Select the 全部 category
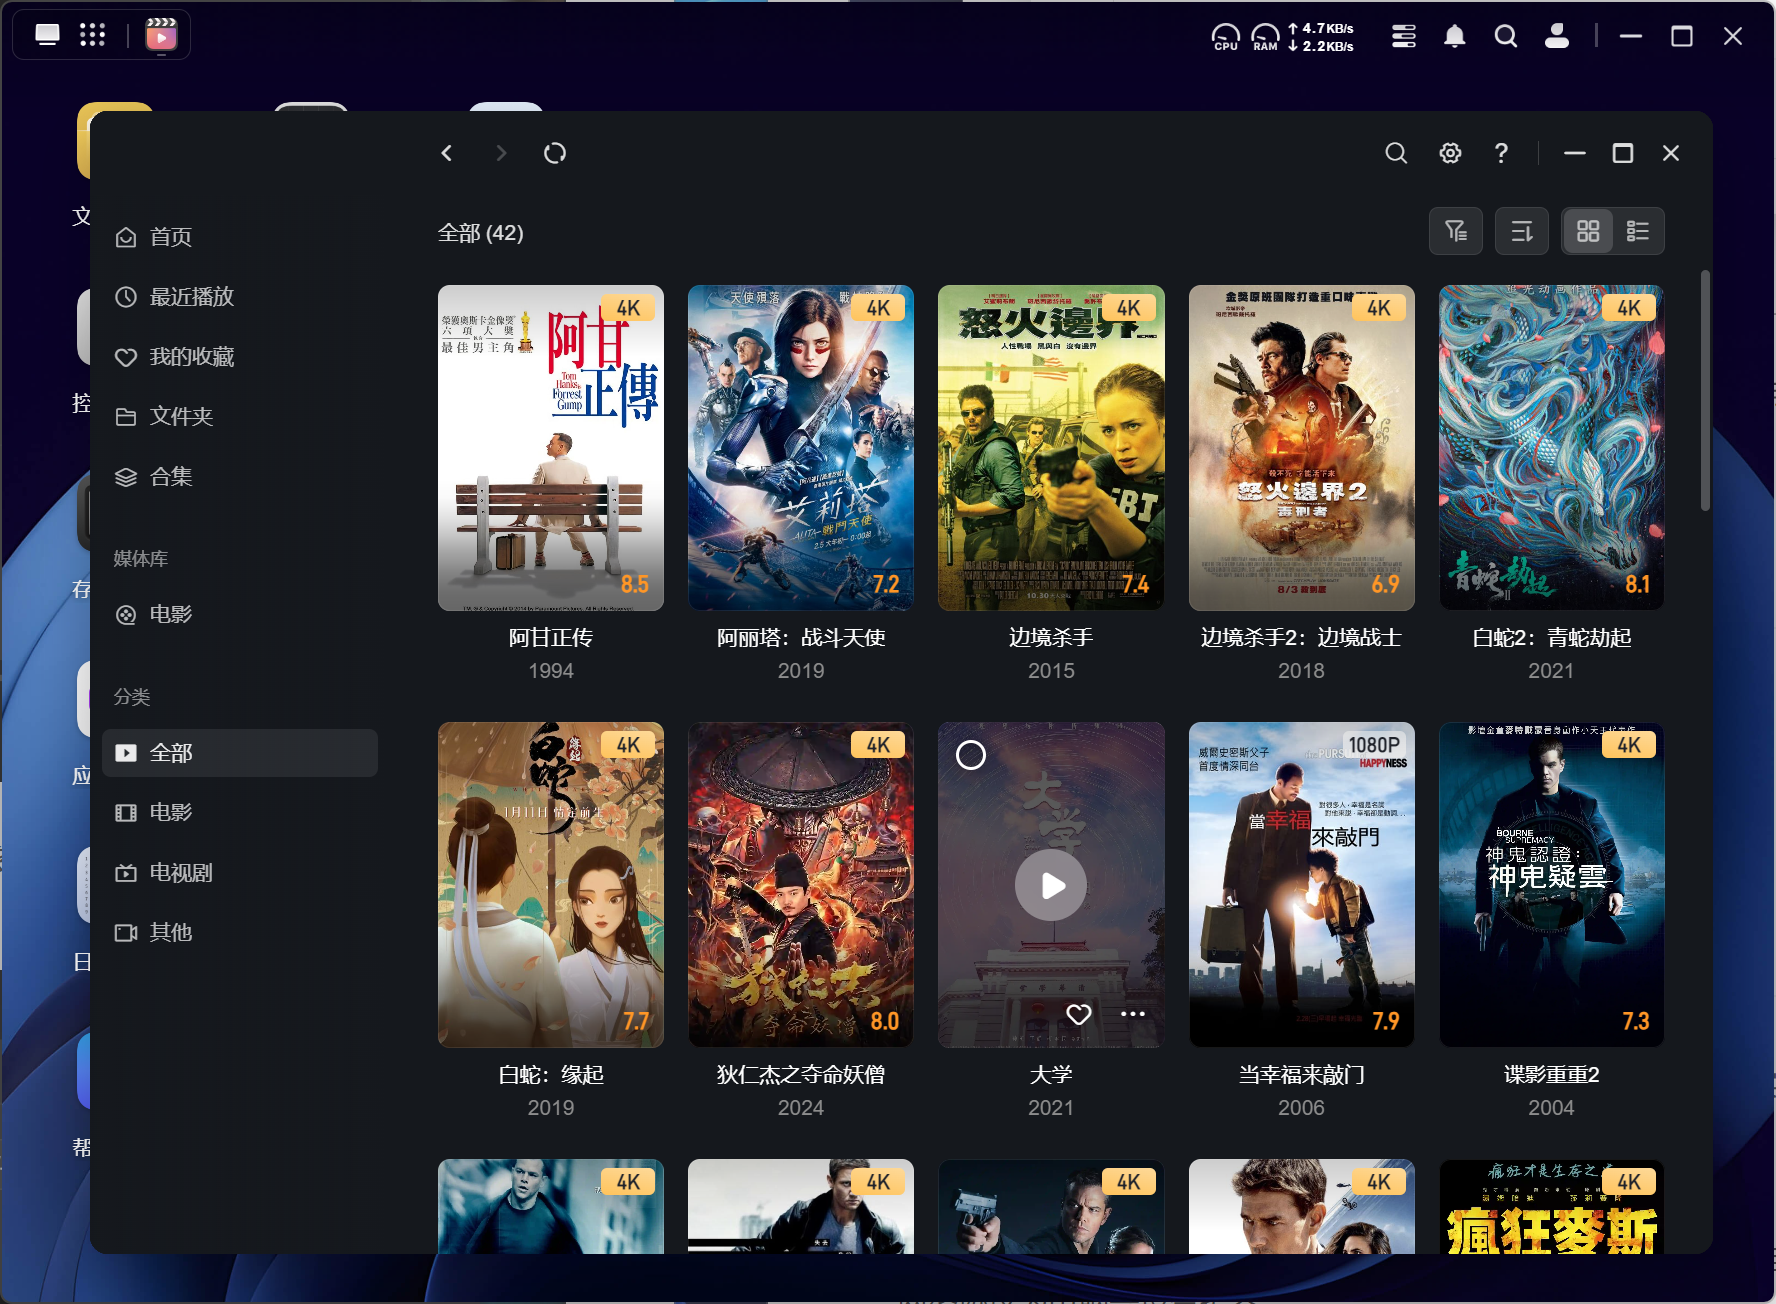 240,753
